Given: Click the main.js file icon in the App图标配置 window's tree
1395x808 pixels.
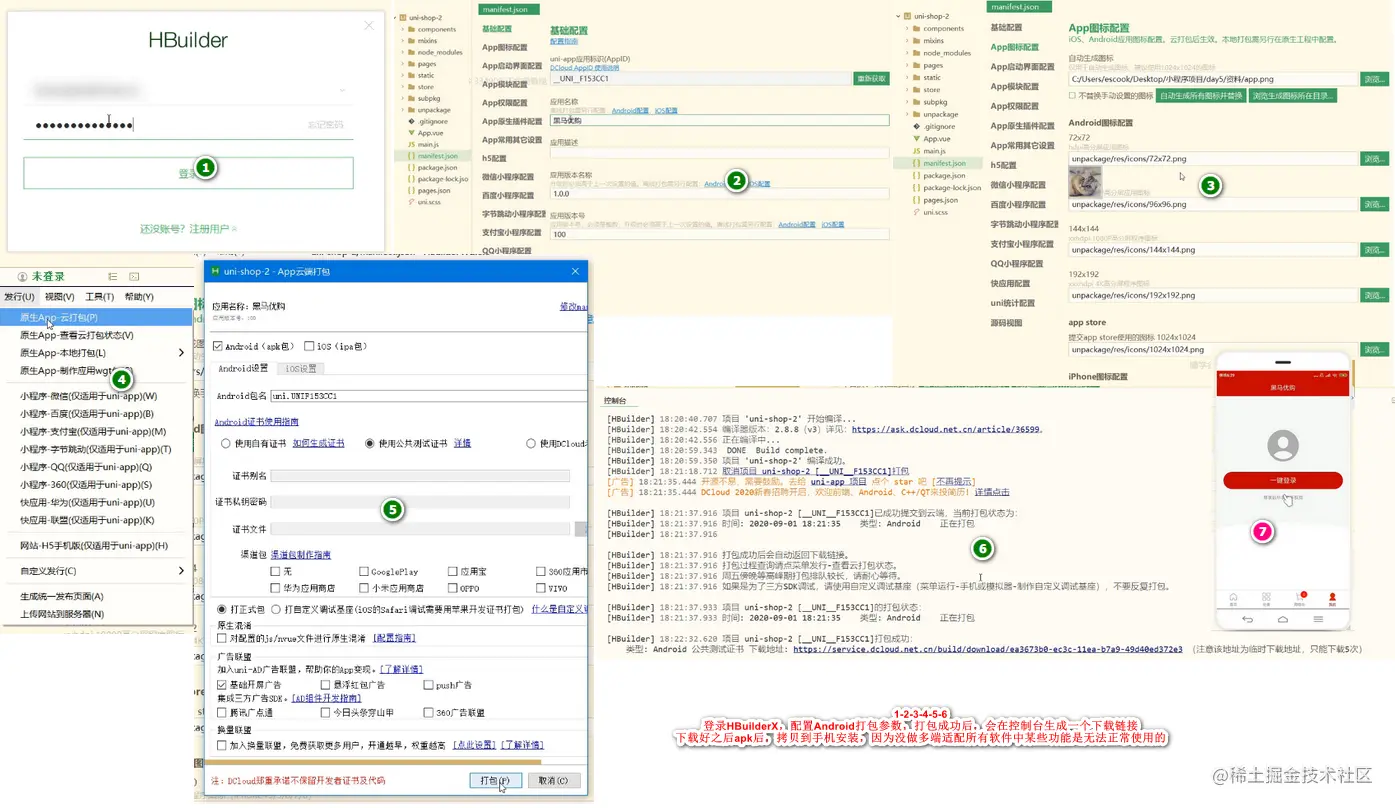Looking at the screenshot, I should [916, 151].
